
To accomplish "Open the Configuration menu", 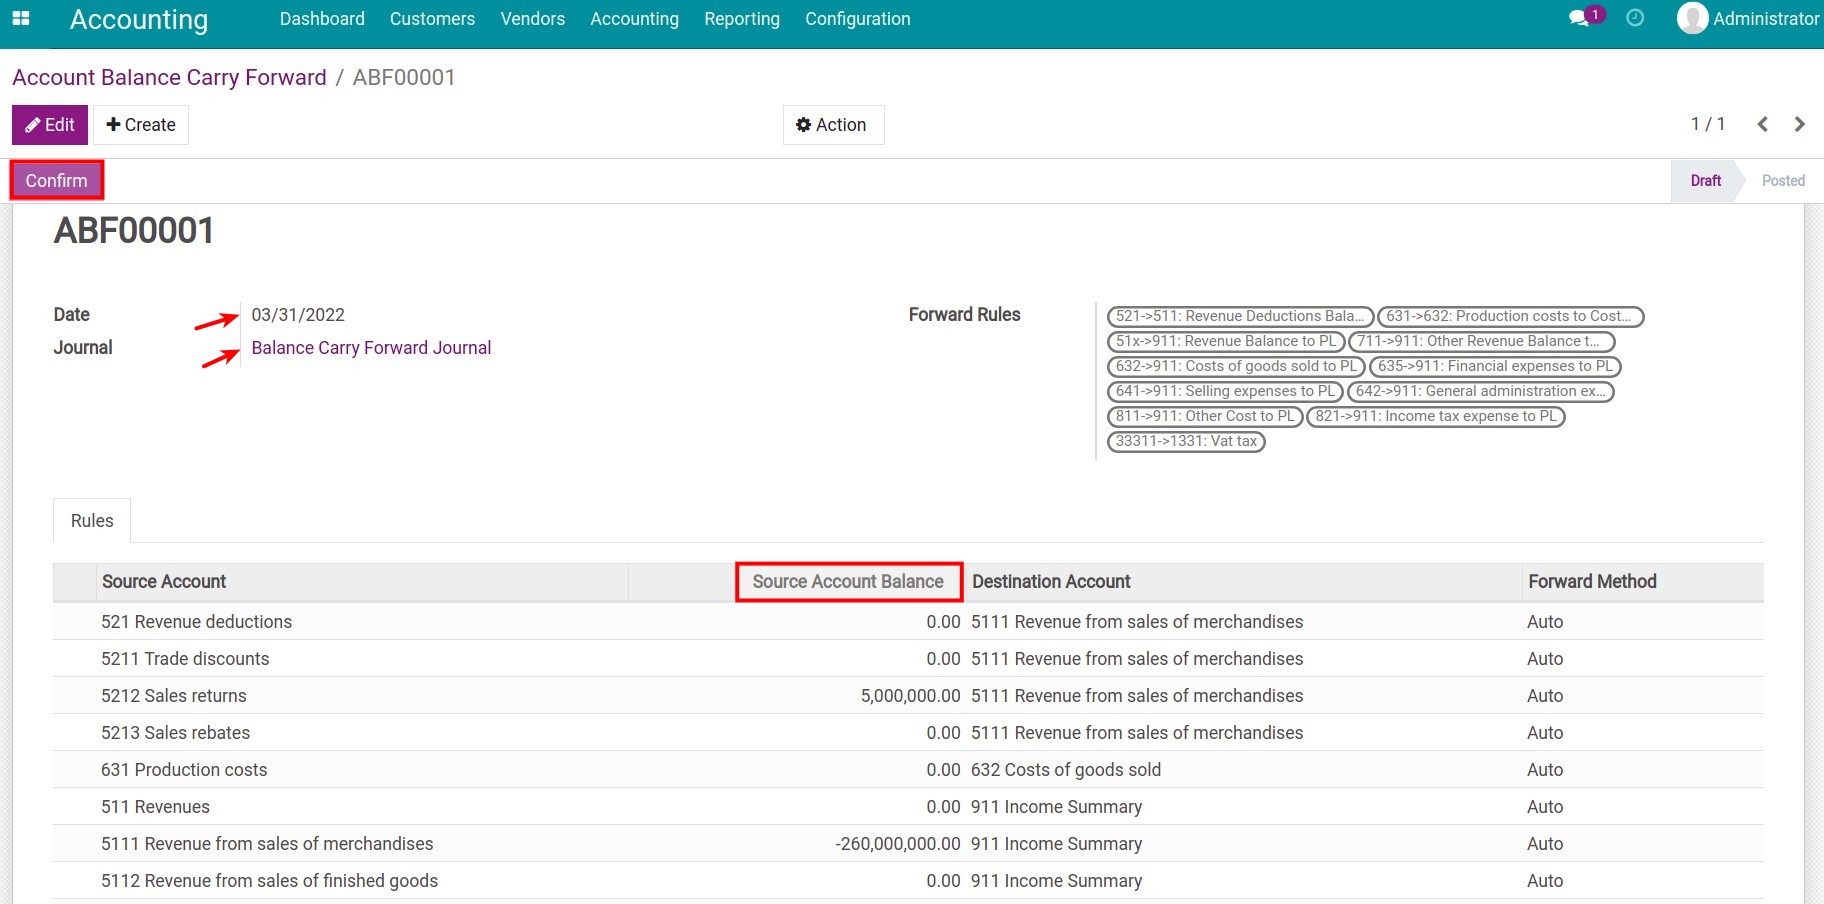I will click(x=857, y=19).
